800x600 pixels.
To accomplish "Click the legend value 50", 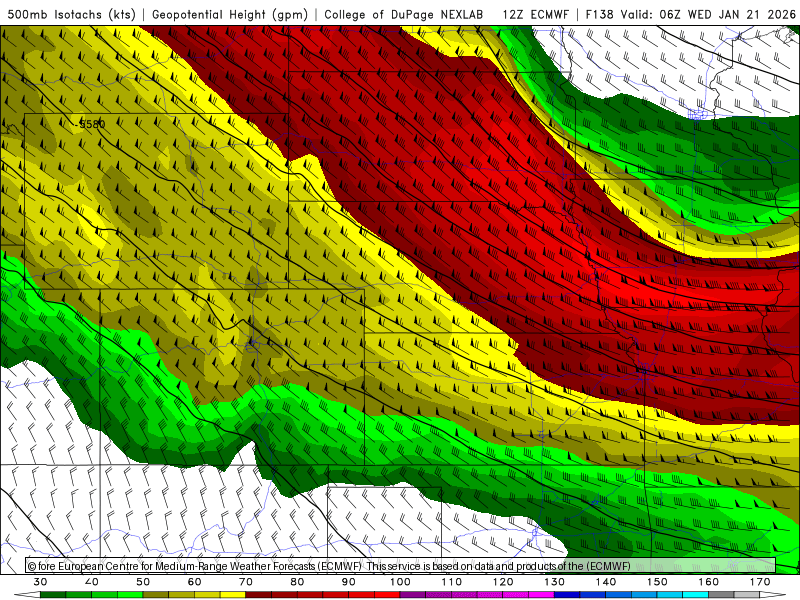I will [143, 582].
